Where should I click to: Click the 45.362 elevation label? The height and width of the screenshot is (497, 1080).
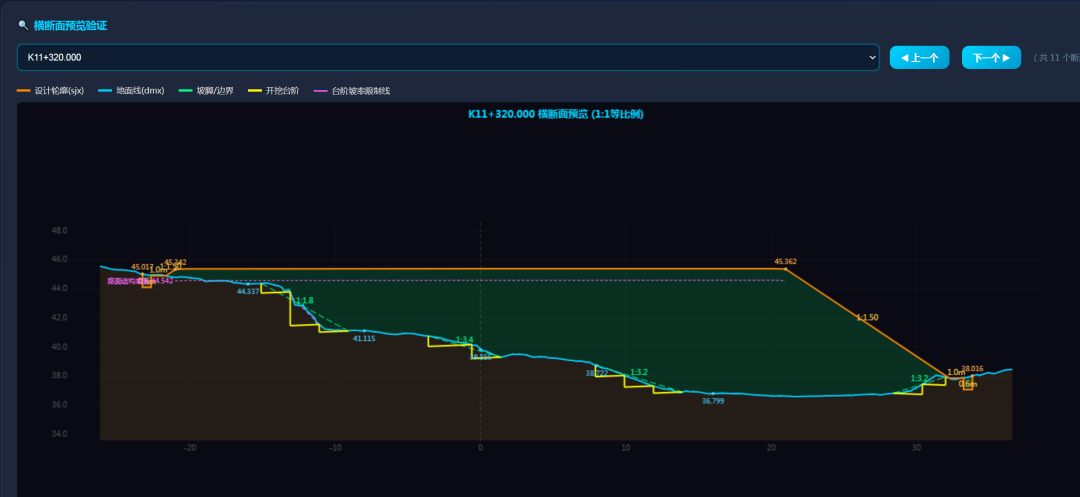click(x=785, y=262)
